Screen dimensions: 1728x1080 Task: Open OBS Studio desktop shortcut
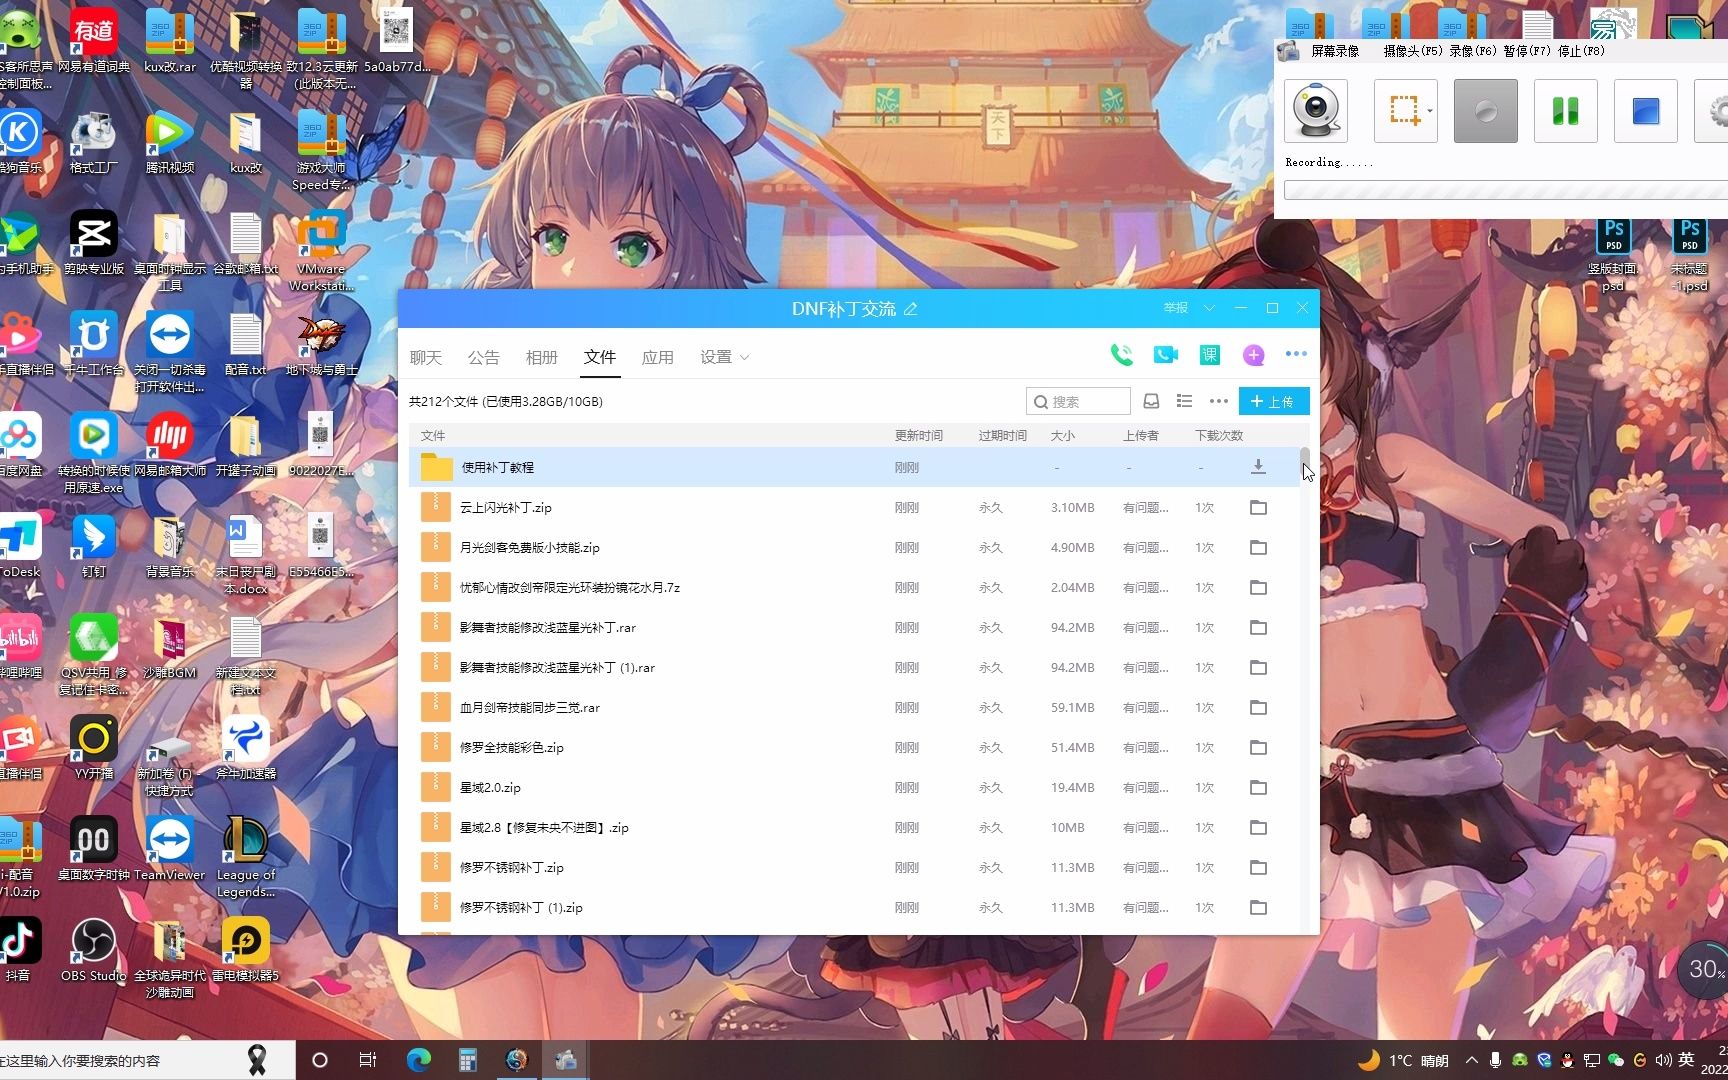[94, 950]
